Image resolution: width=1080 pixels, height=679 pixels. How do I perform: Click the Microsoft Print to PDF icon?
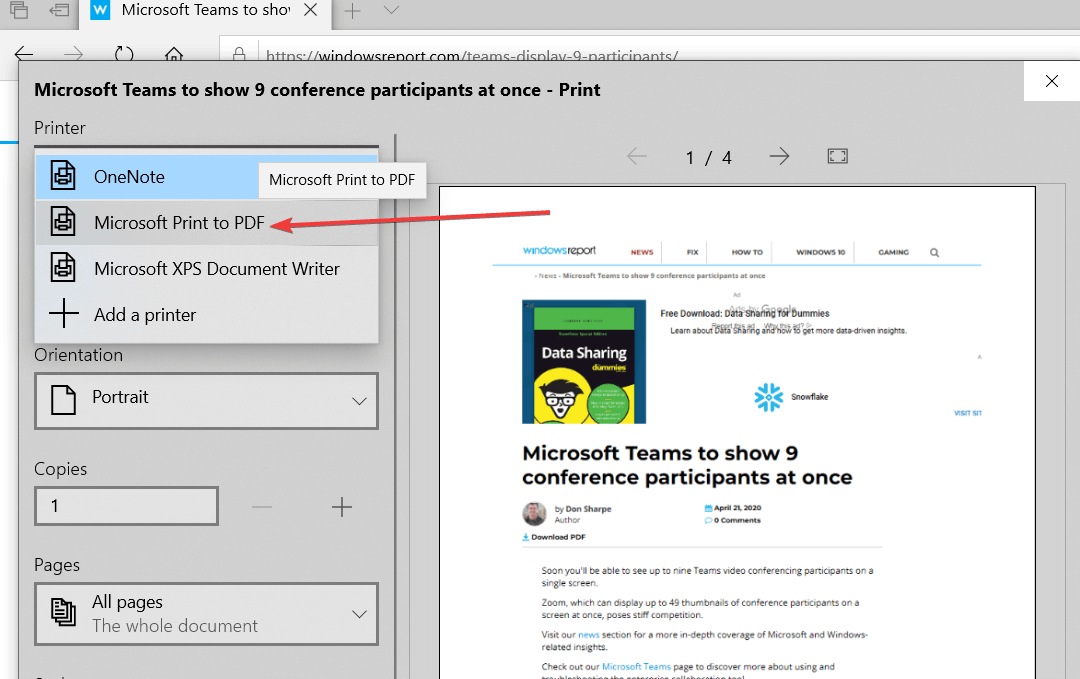(x=63, y=222)
